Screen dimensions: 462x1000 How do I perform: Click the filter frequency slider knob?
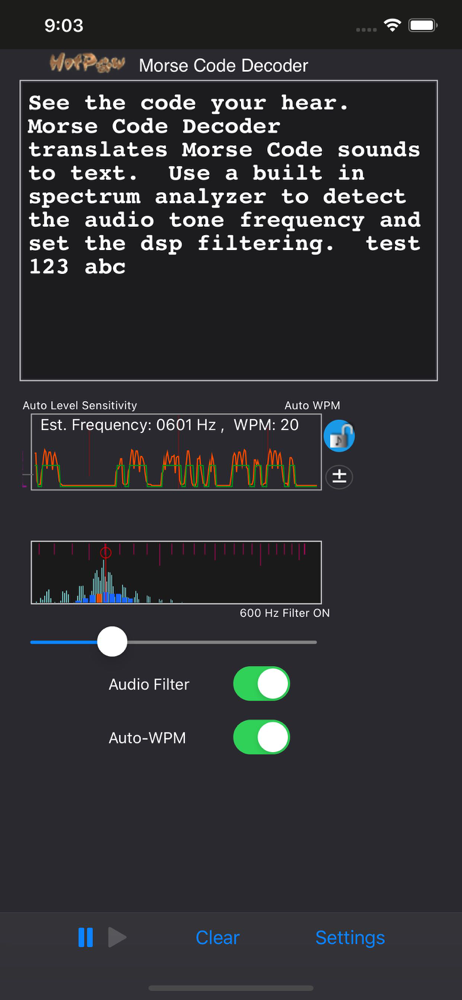pyautogui.click(x=112, y=642)
